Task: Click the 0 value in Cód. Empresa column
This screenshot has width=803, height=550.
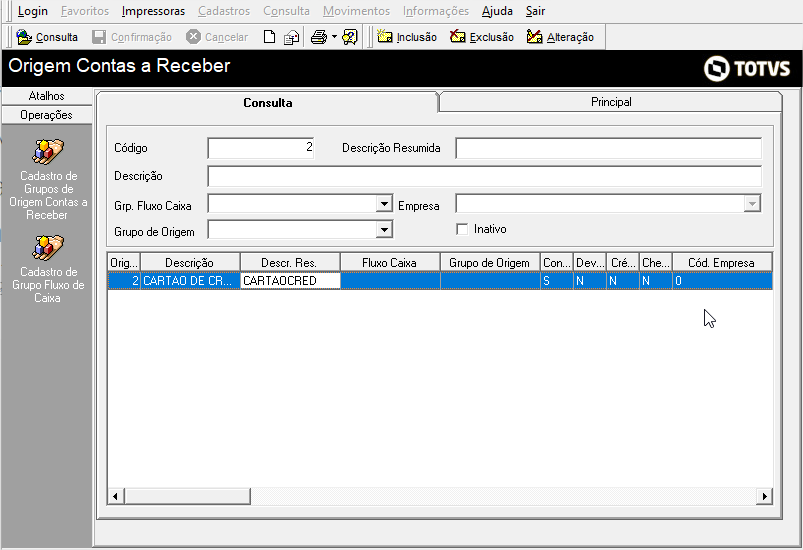Action: click(722, 281)
